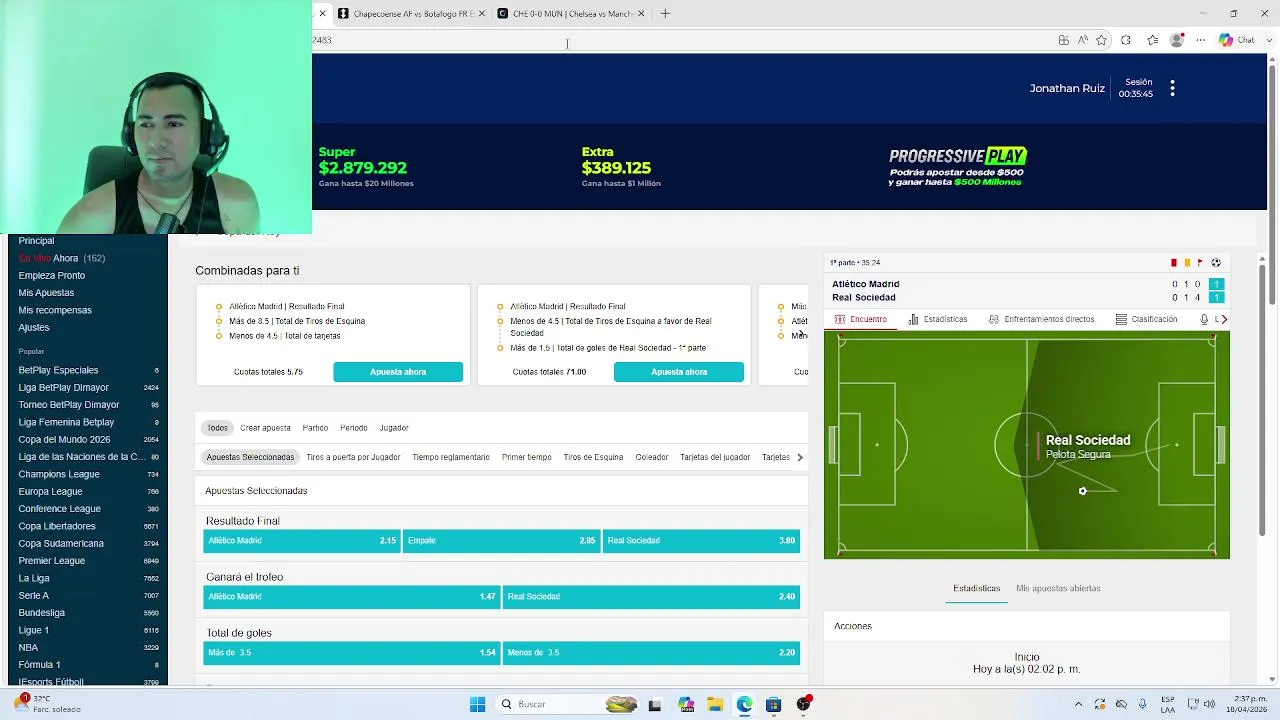
Task: Bet on Real Sociedad Resultado Final 3.80
Action: point(701,541)
